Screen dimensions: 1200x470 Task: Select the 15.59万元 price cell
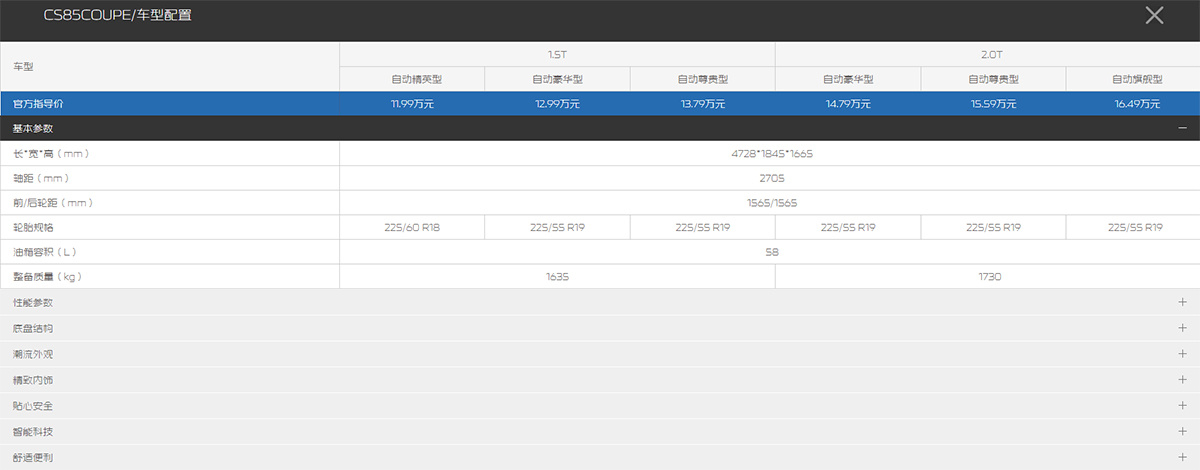(993, 104)
